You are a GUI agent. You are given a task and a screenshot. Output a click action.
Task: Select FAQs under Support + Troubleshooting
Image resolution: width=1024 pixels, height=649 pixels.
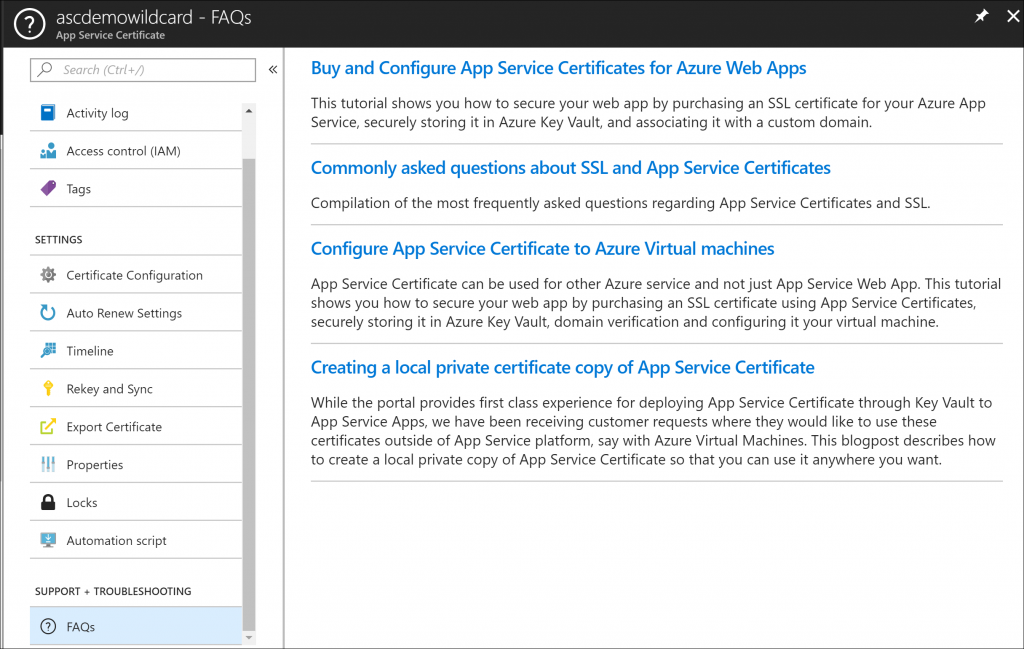[80, 627]
